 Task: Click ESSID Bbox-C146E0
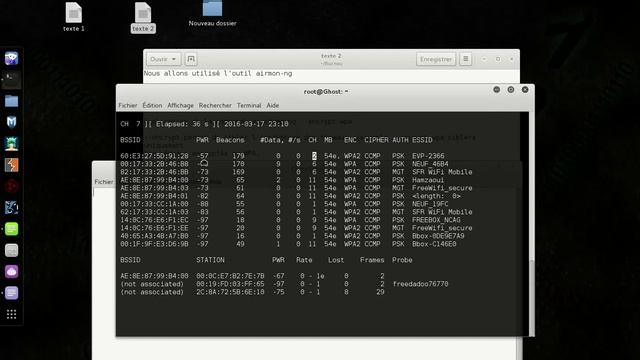(x=434, y=244)
